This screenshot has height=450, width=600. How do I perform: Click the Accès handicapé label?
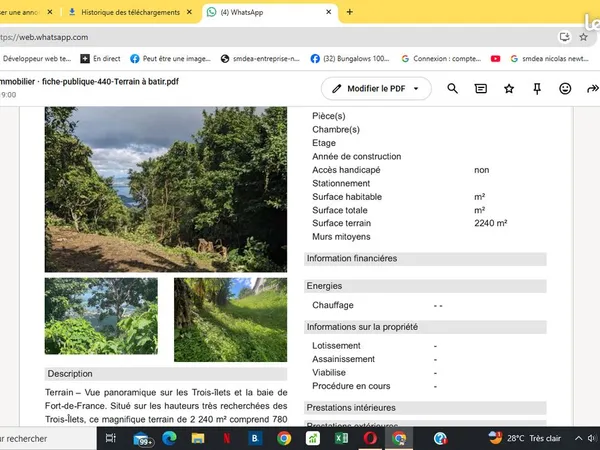click(x=346, y=170)
